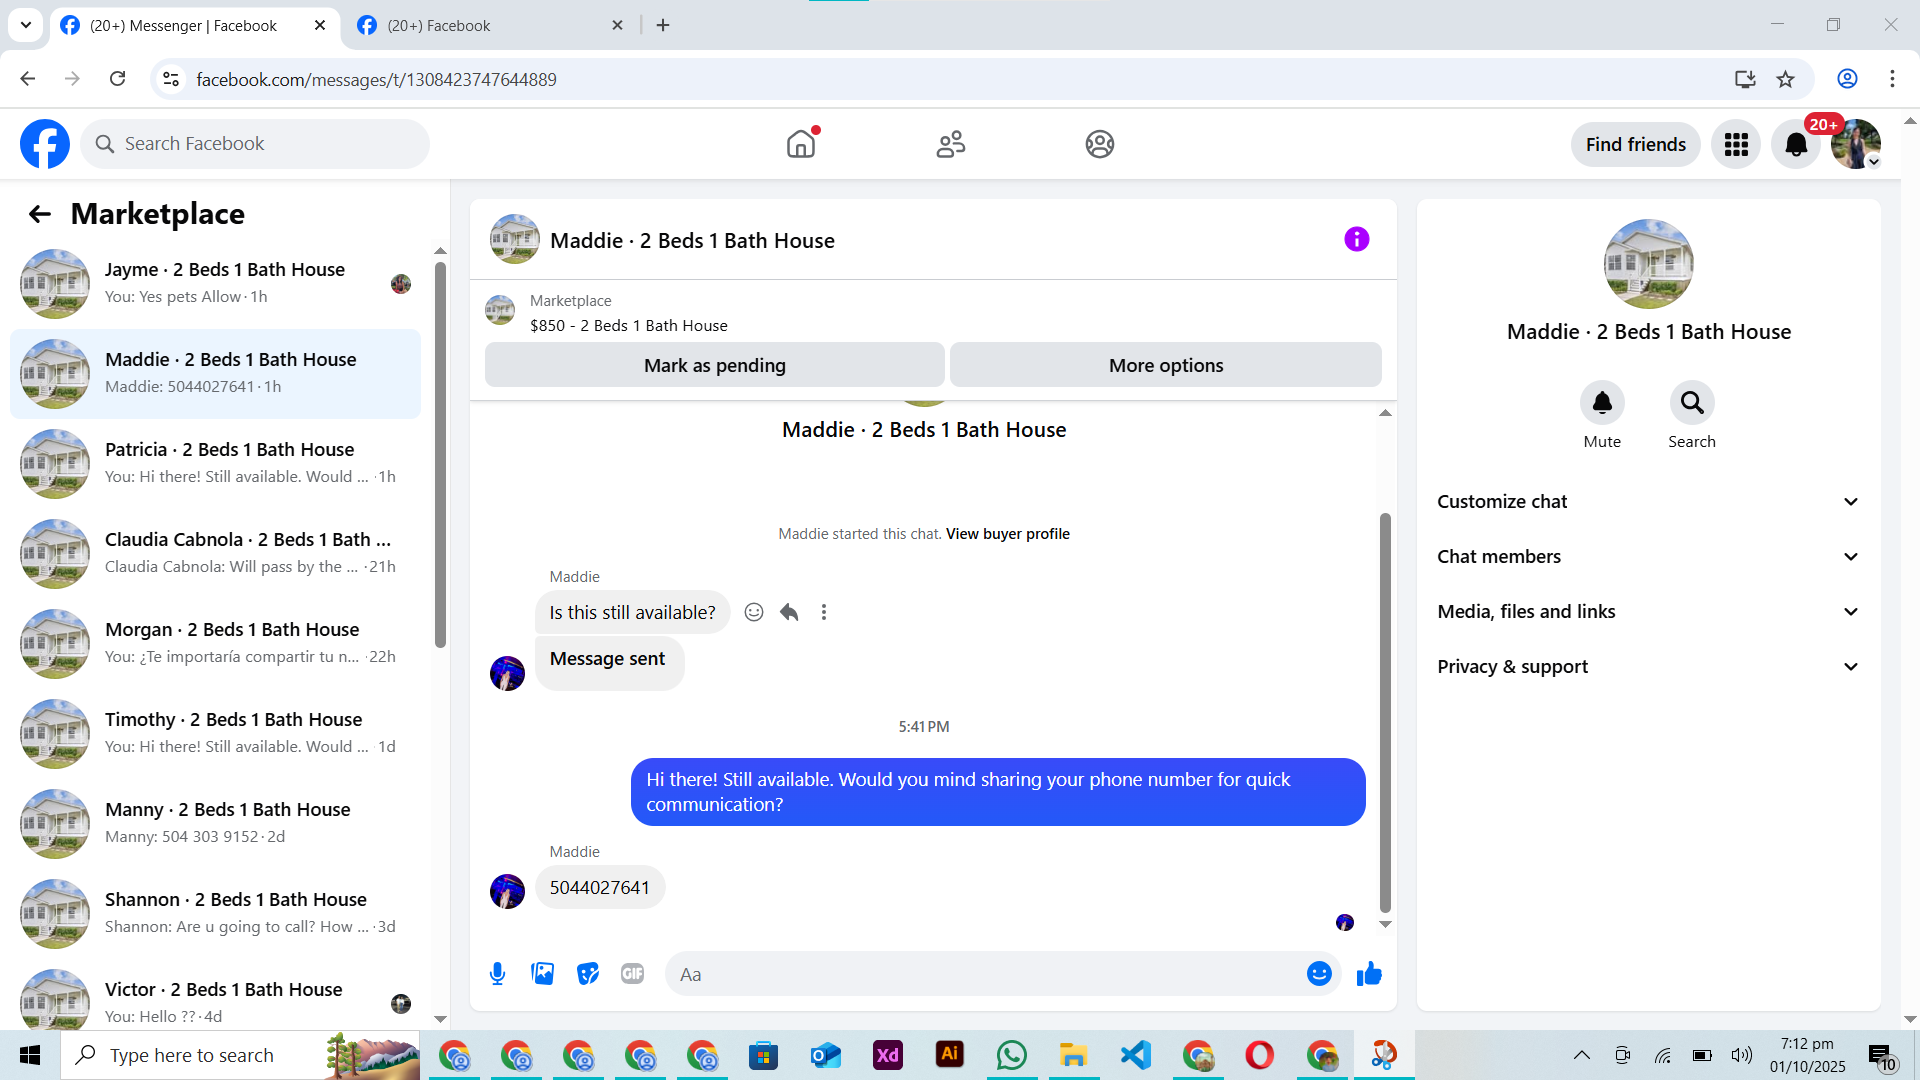Open the account profile menu
This screenshot has height=1080, width=1920.
pyautogui.click(x=1856, y=145)
